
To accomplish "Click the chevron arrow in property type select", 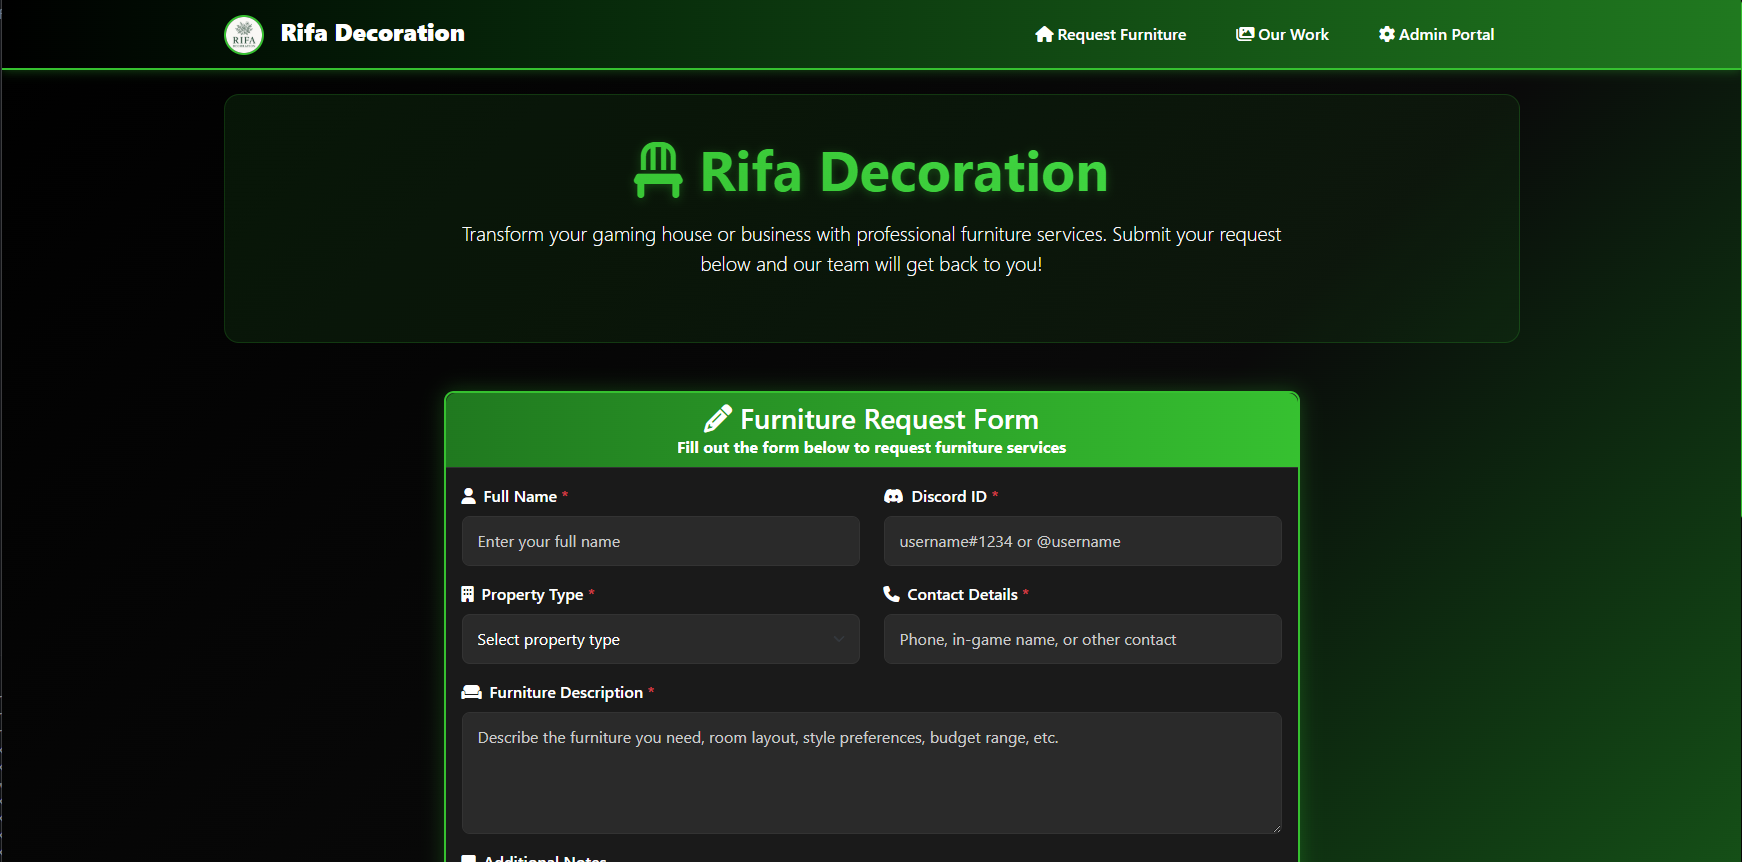I will tap(839, 639).
